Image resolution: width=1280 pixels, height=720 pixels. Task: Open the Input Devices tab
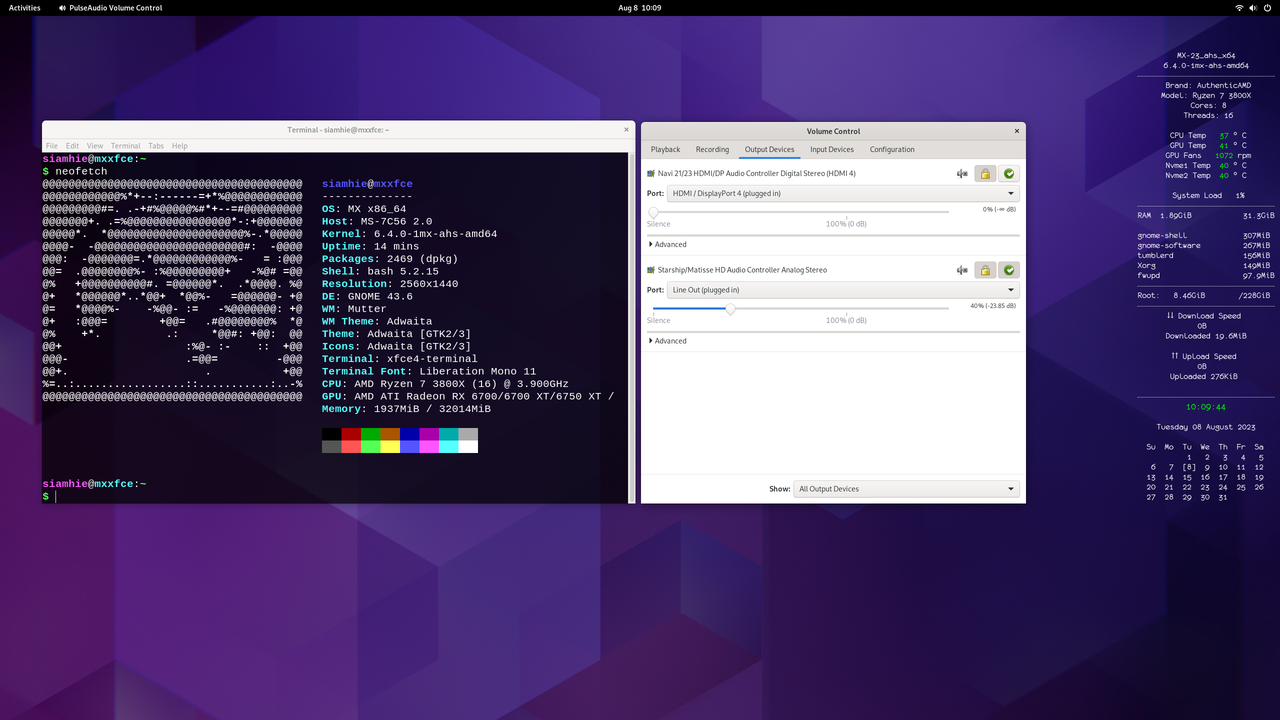click(832, 150)
